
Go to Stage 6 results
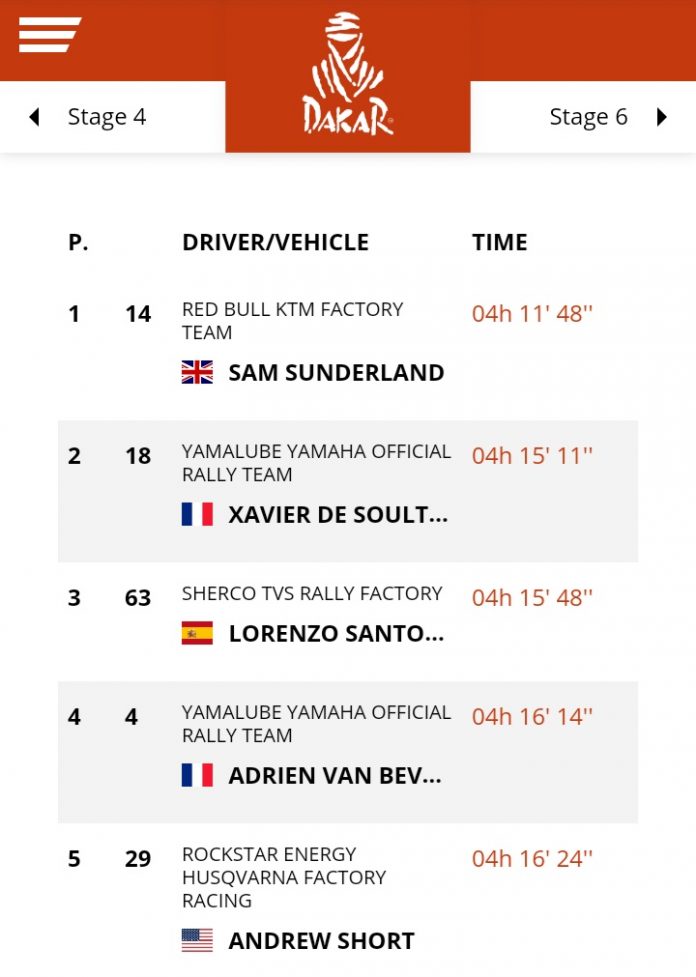click(588, 117)
